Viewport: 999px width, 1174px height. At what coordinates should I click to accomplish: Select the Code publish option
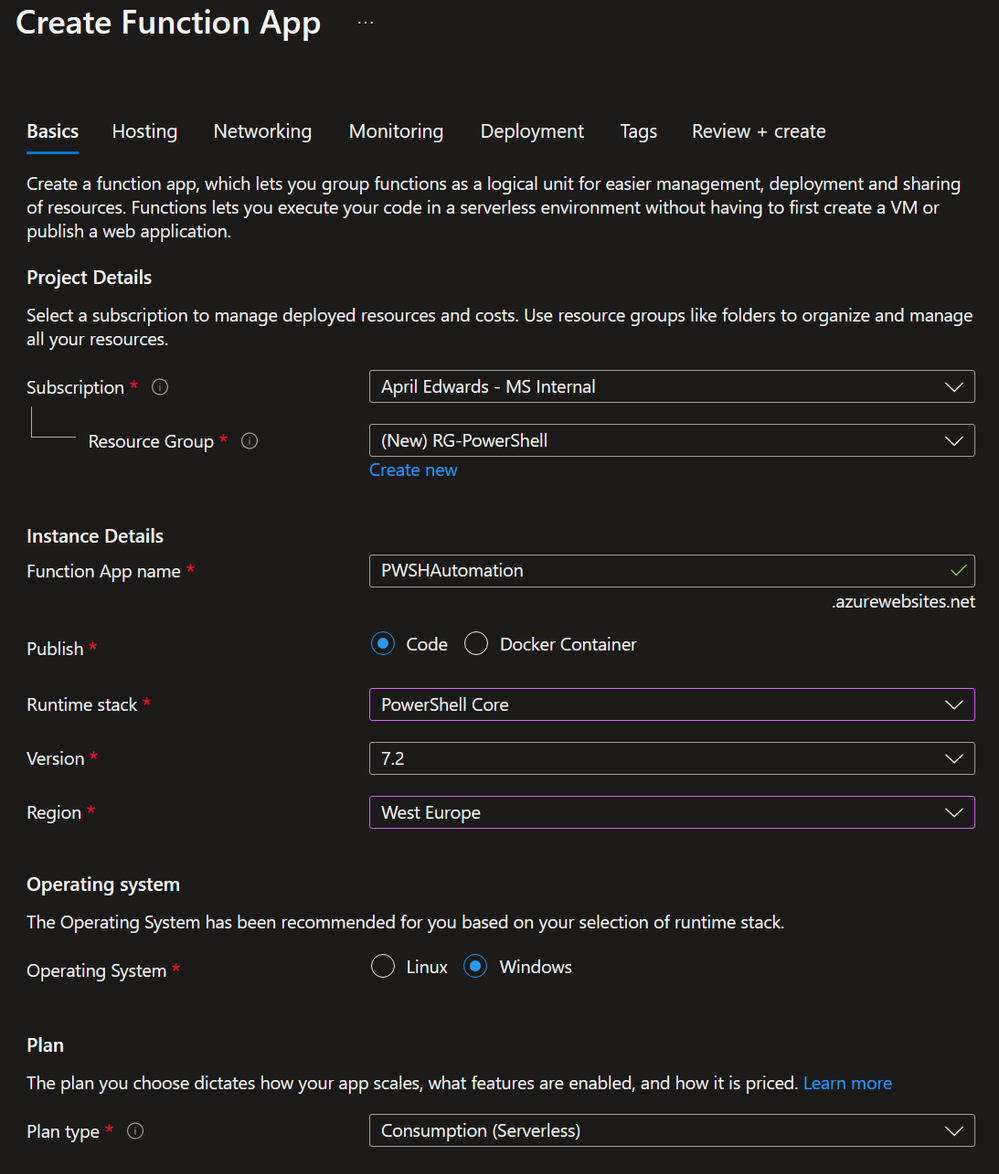383,644
